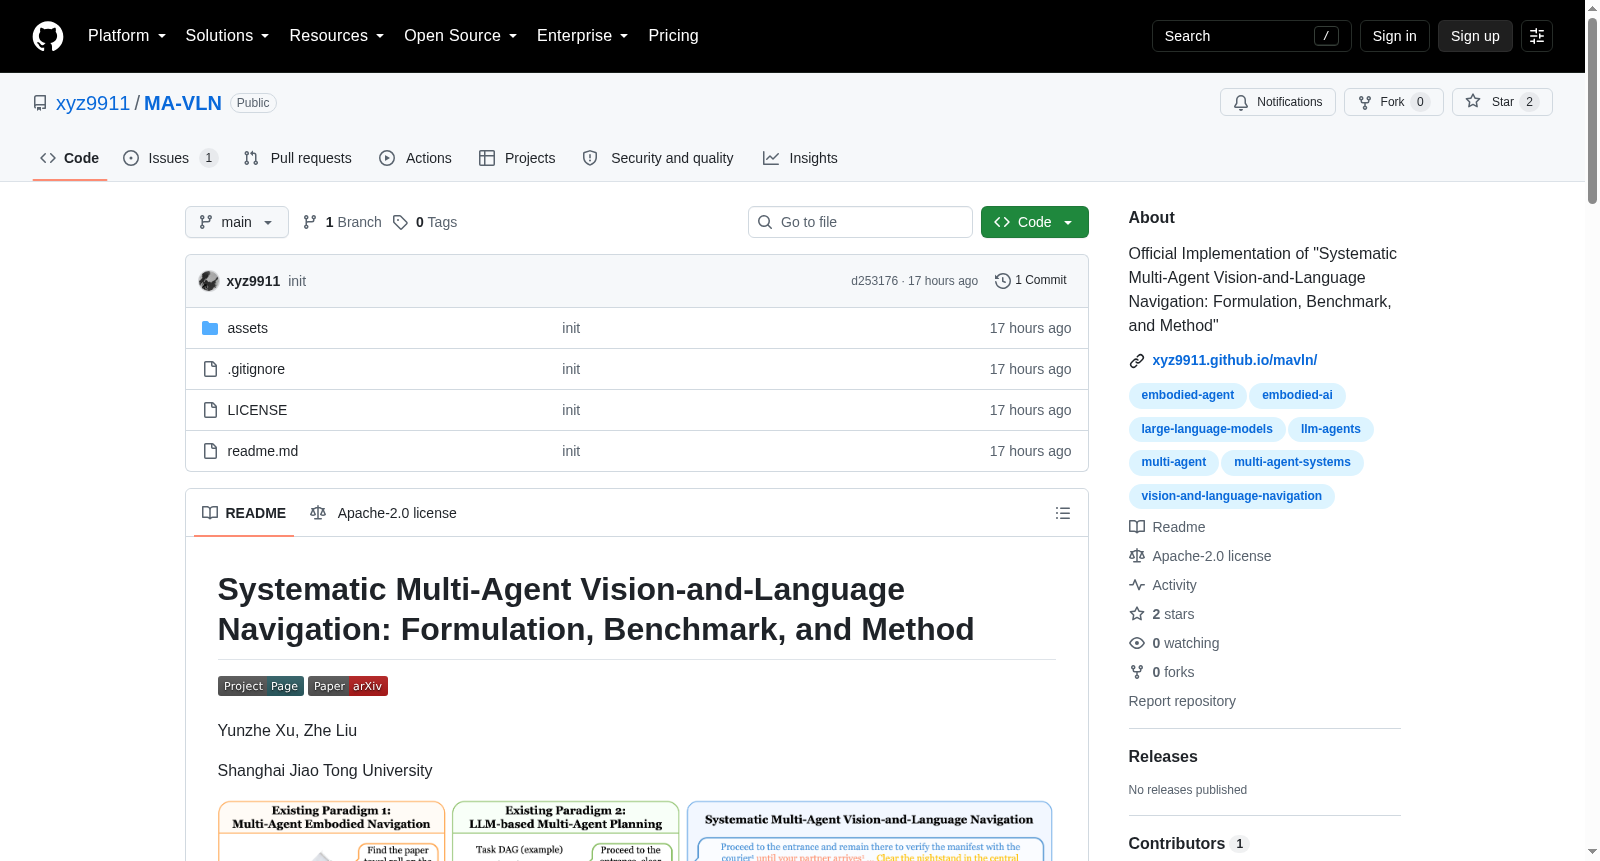Open the Project Page badge
The image size is (1600, 861).
261,686
